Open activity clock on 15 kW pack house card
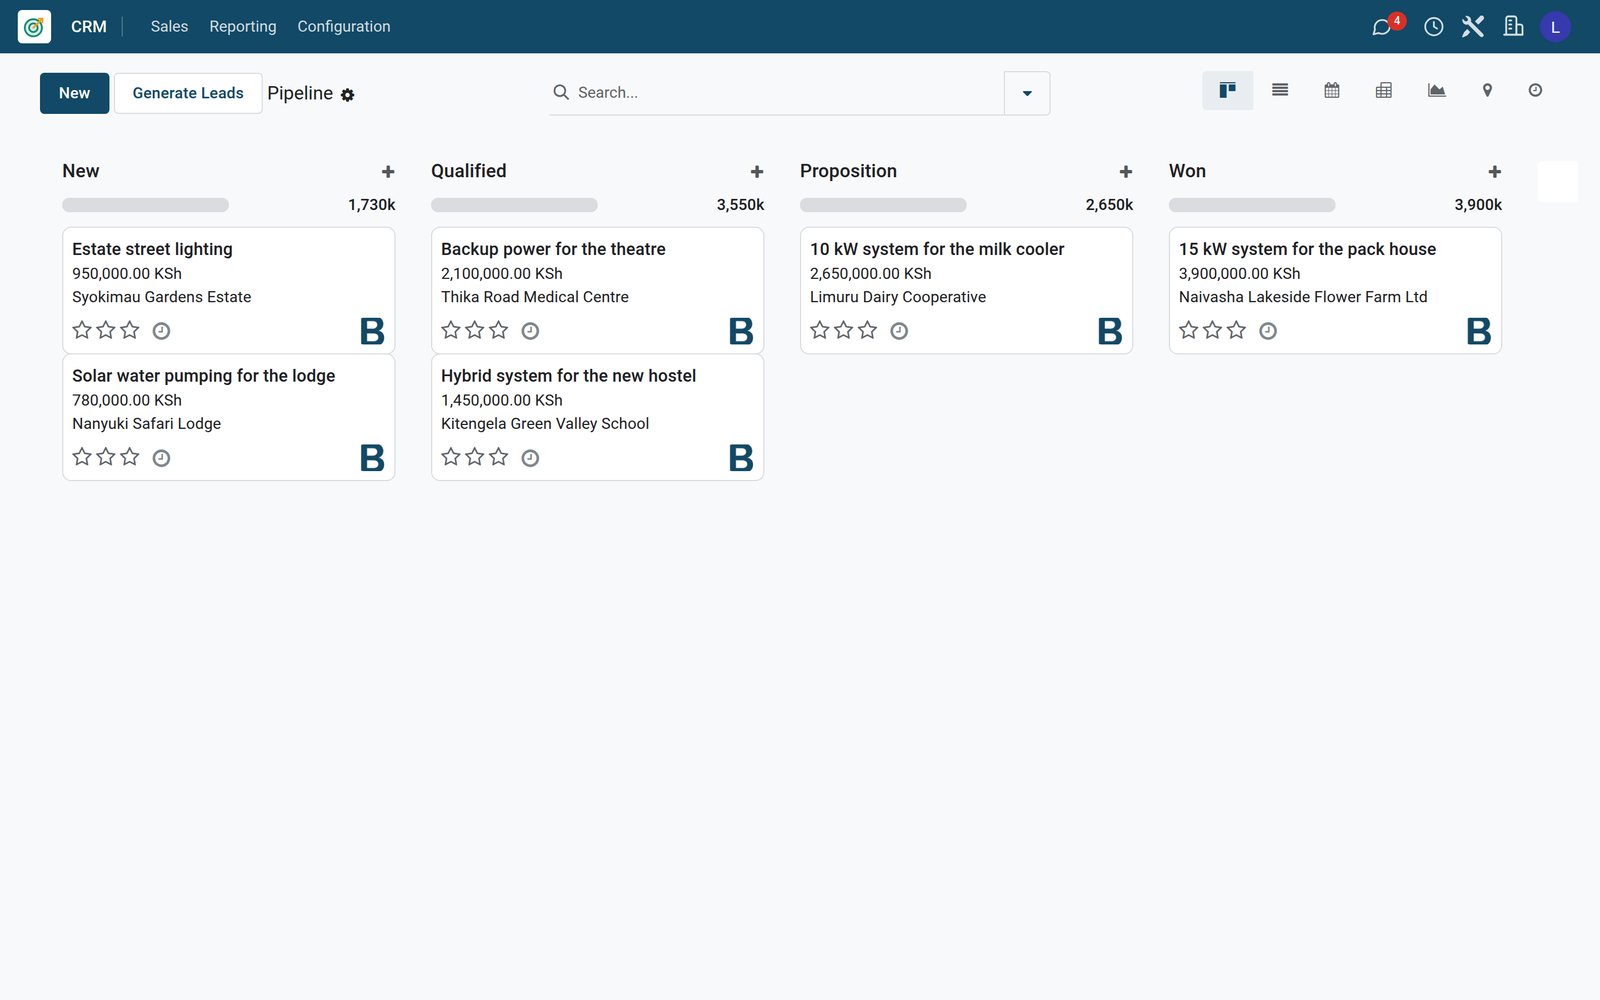This screenshot has height=1000, width=1600. [1268, 331]
